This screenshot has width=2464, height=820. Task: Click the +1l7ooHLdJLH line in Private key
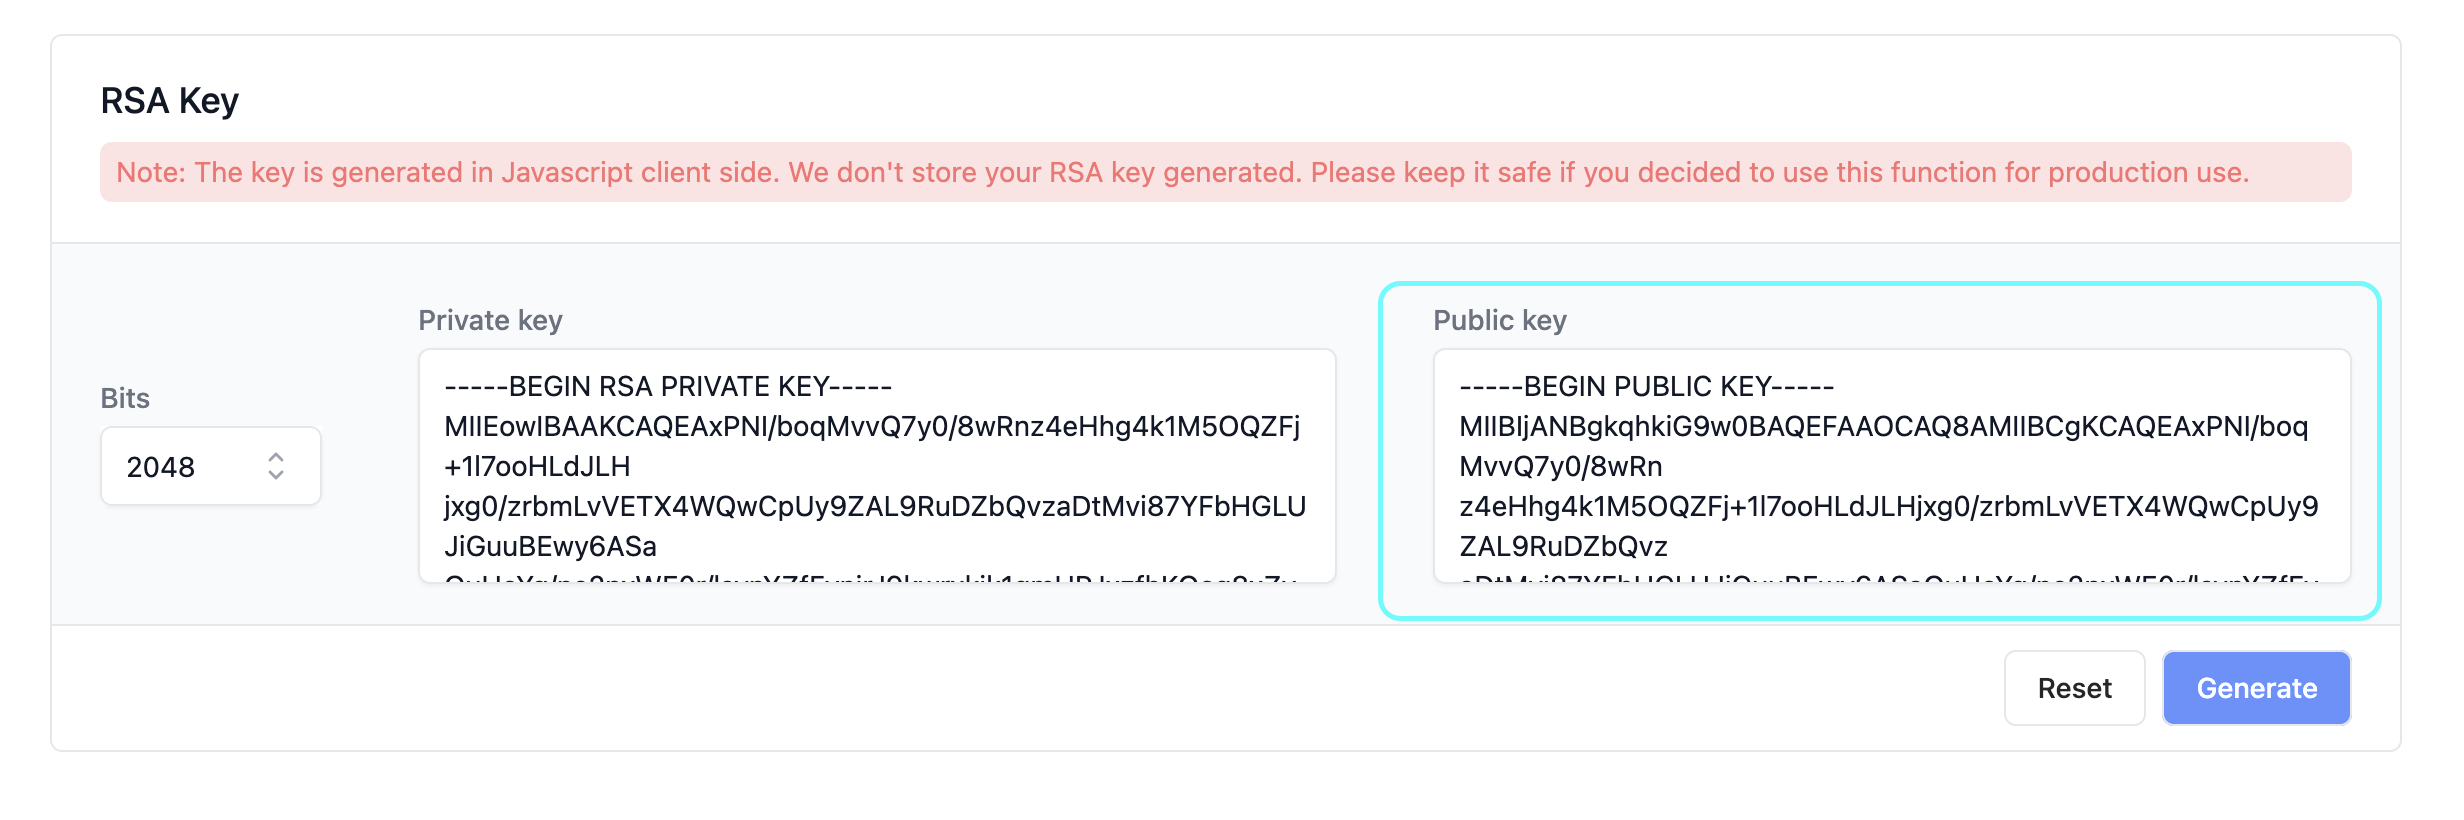pos(537,466)
